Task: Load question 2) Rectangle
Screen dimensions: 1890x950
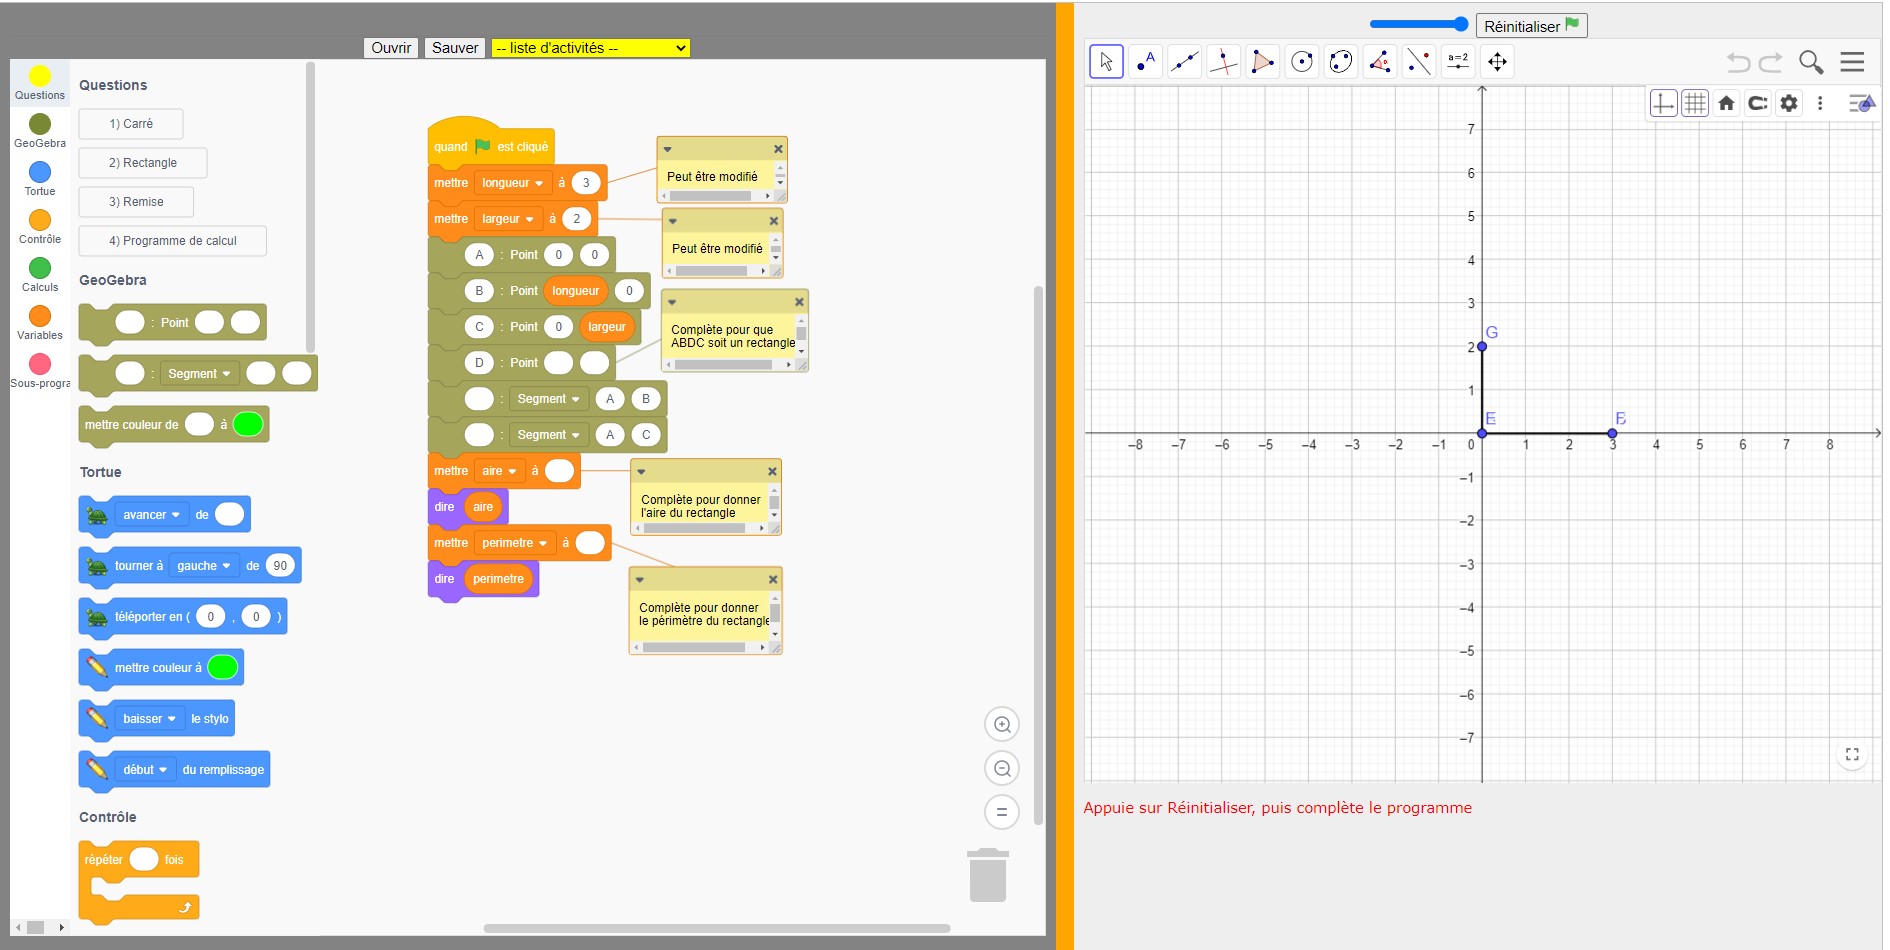Action: pyautogui.click(x=143, y=163)
